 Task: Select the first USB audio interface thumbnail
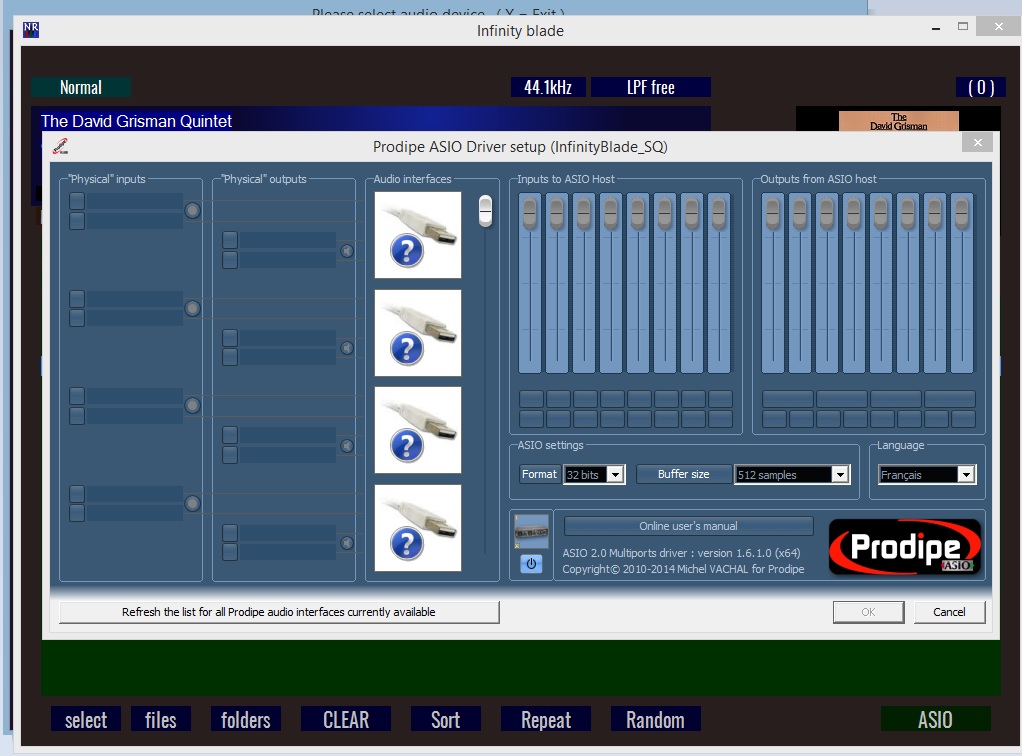pyautogui.click(x=418, y=235)
